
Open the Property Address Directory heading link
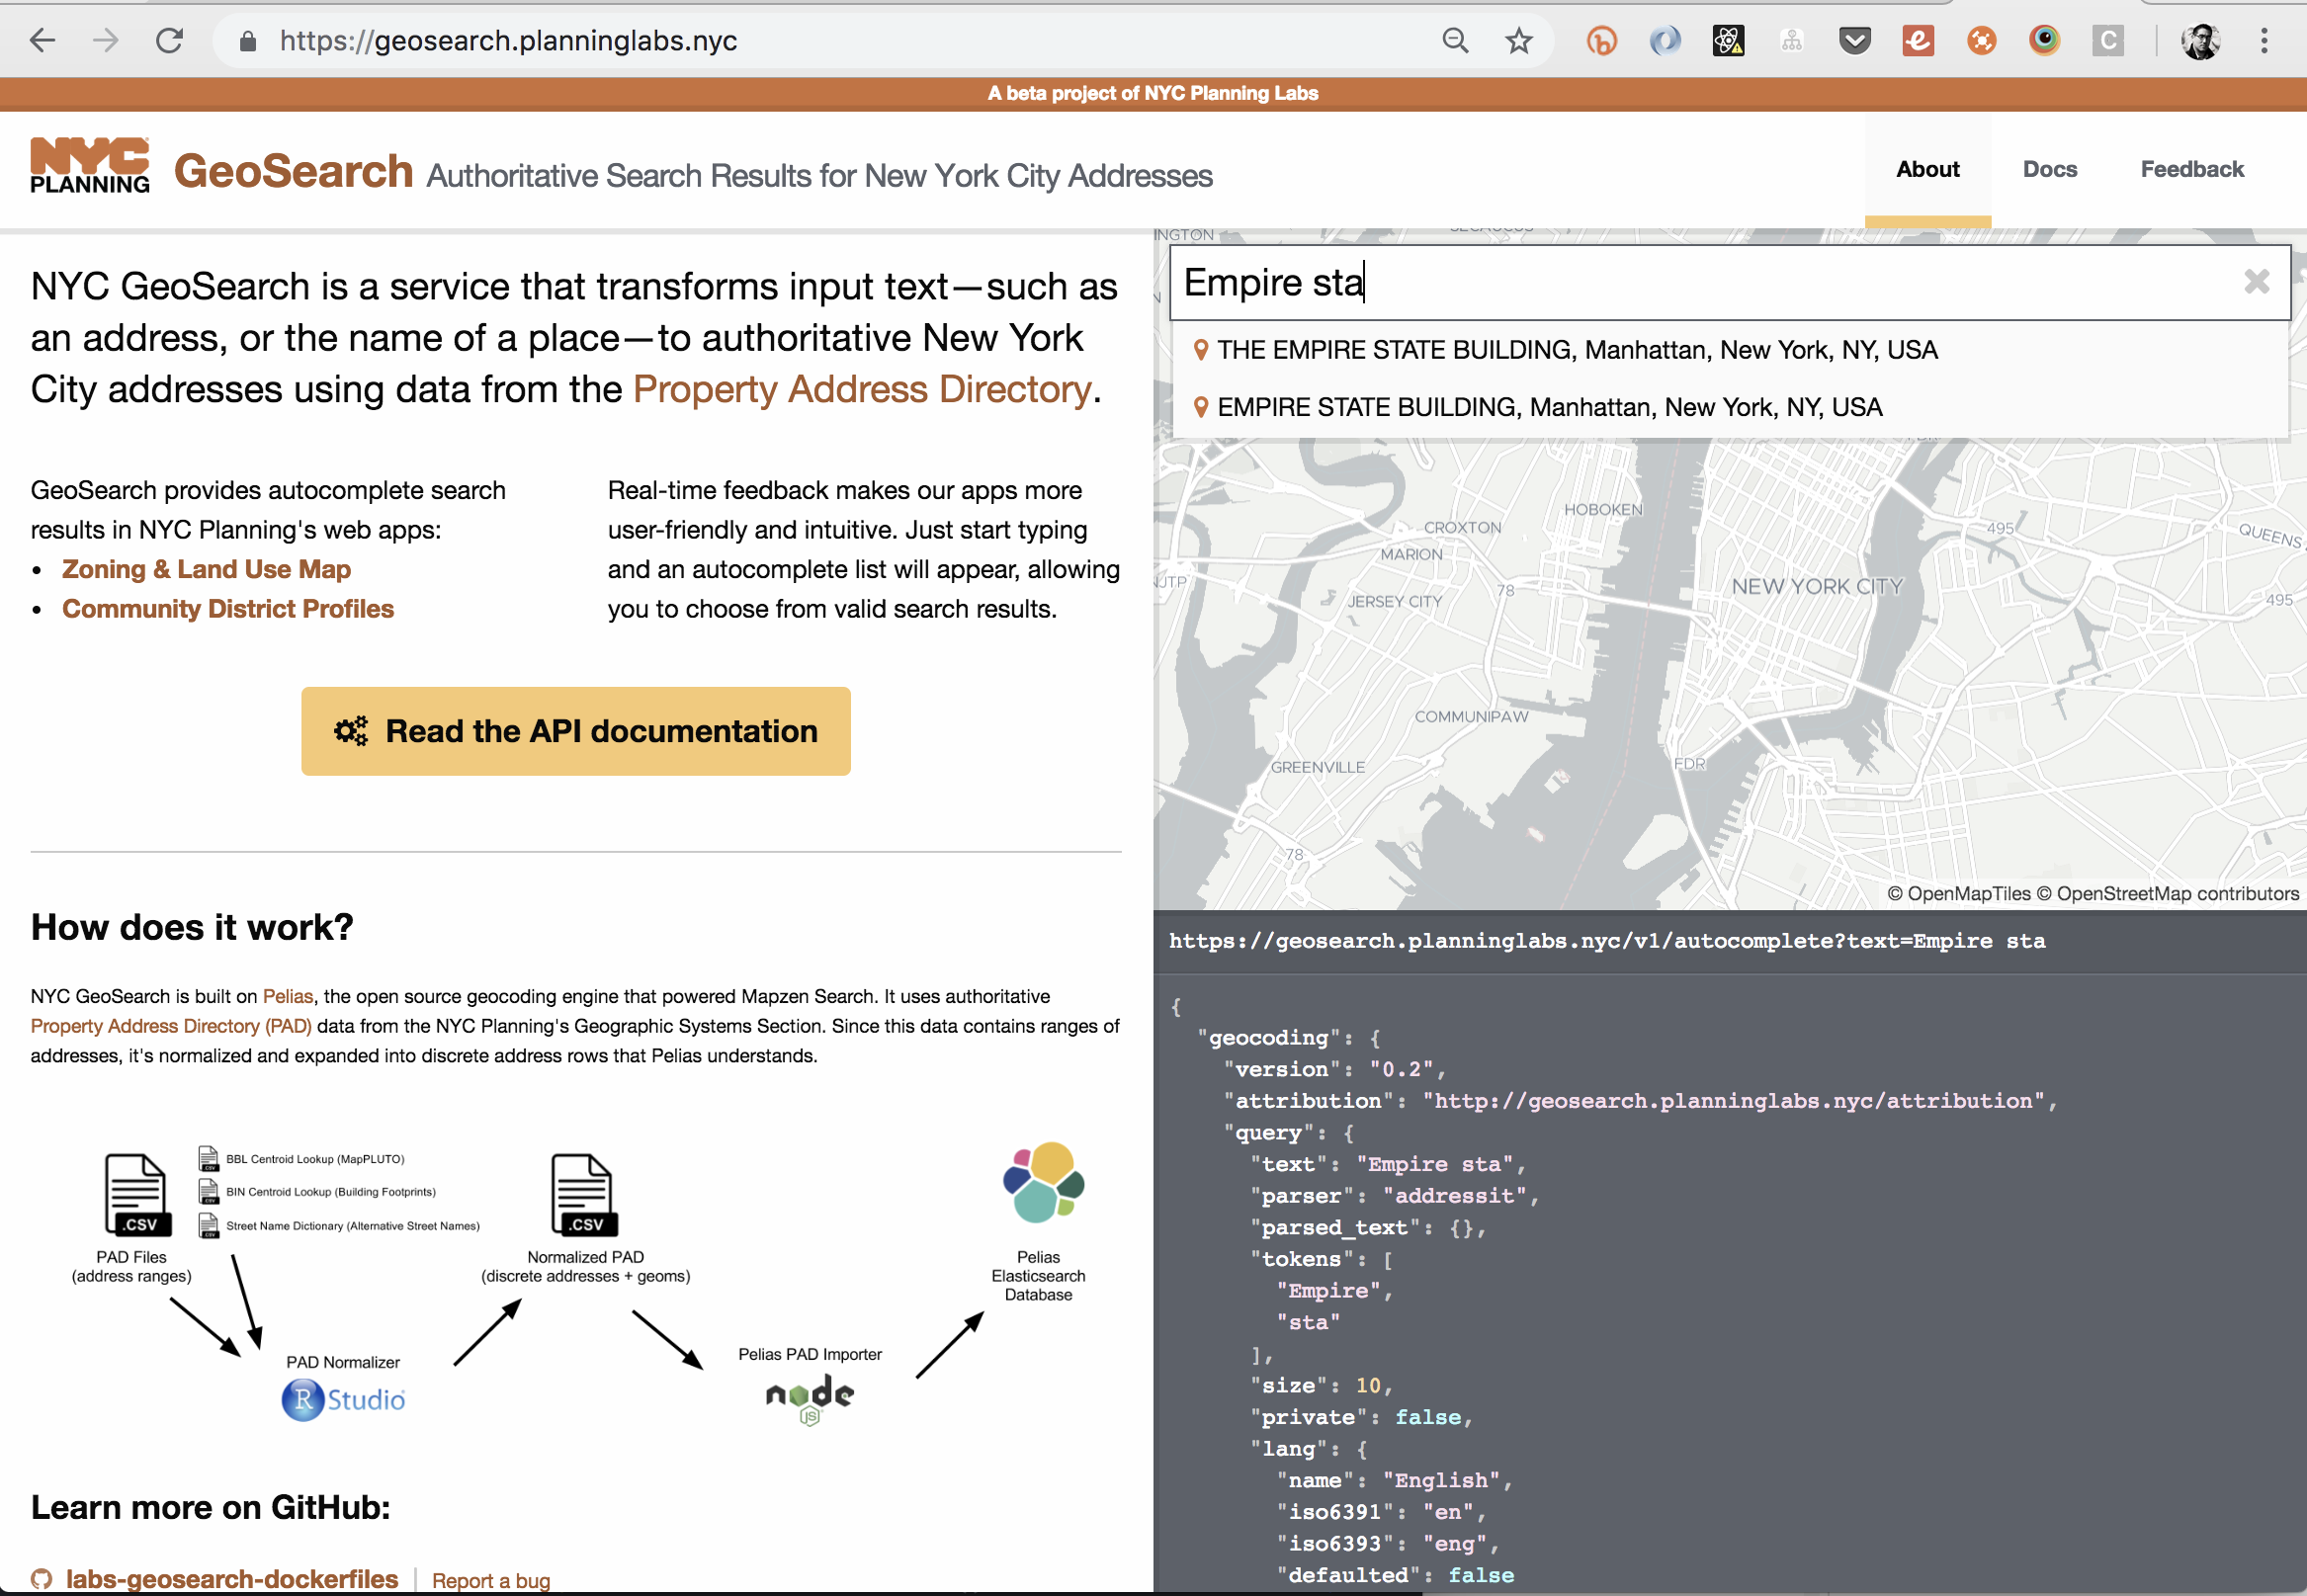(861, 389)
